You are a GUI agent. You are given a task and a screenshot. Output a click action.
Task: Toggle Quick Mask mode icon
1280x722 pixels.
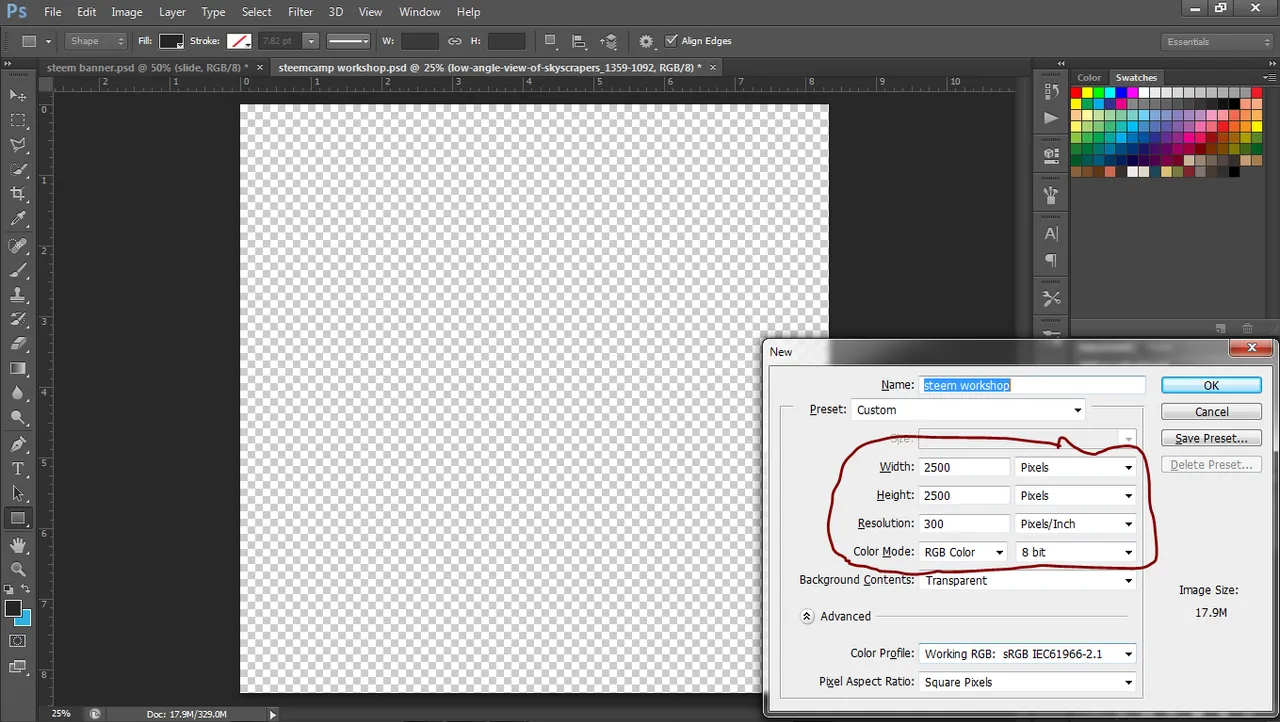[18, 641]
